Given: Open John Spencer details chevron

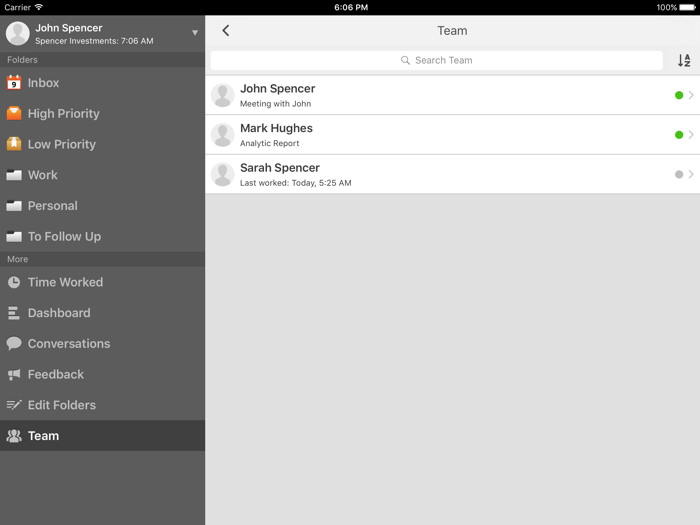Looking at the screenshot, I should (x=691, y=95).
